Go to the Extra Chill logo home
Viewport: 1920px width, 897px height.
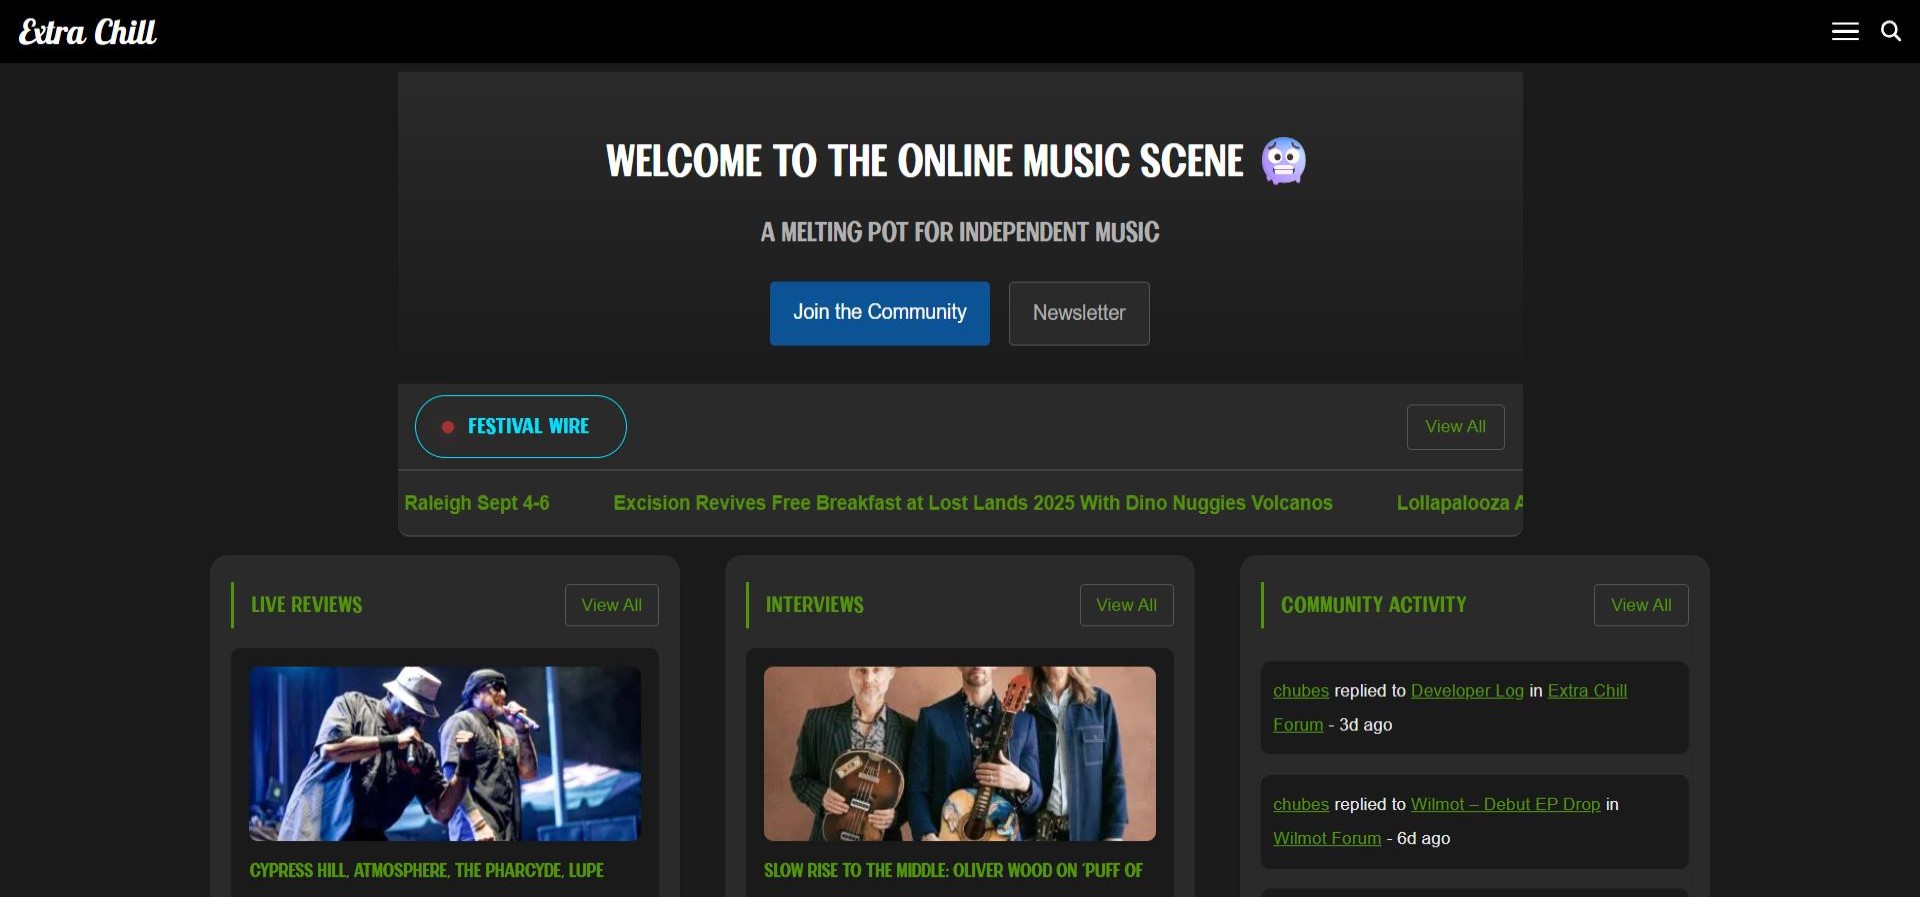click(88, 32)
